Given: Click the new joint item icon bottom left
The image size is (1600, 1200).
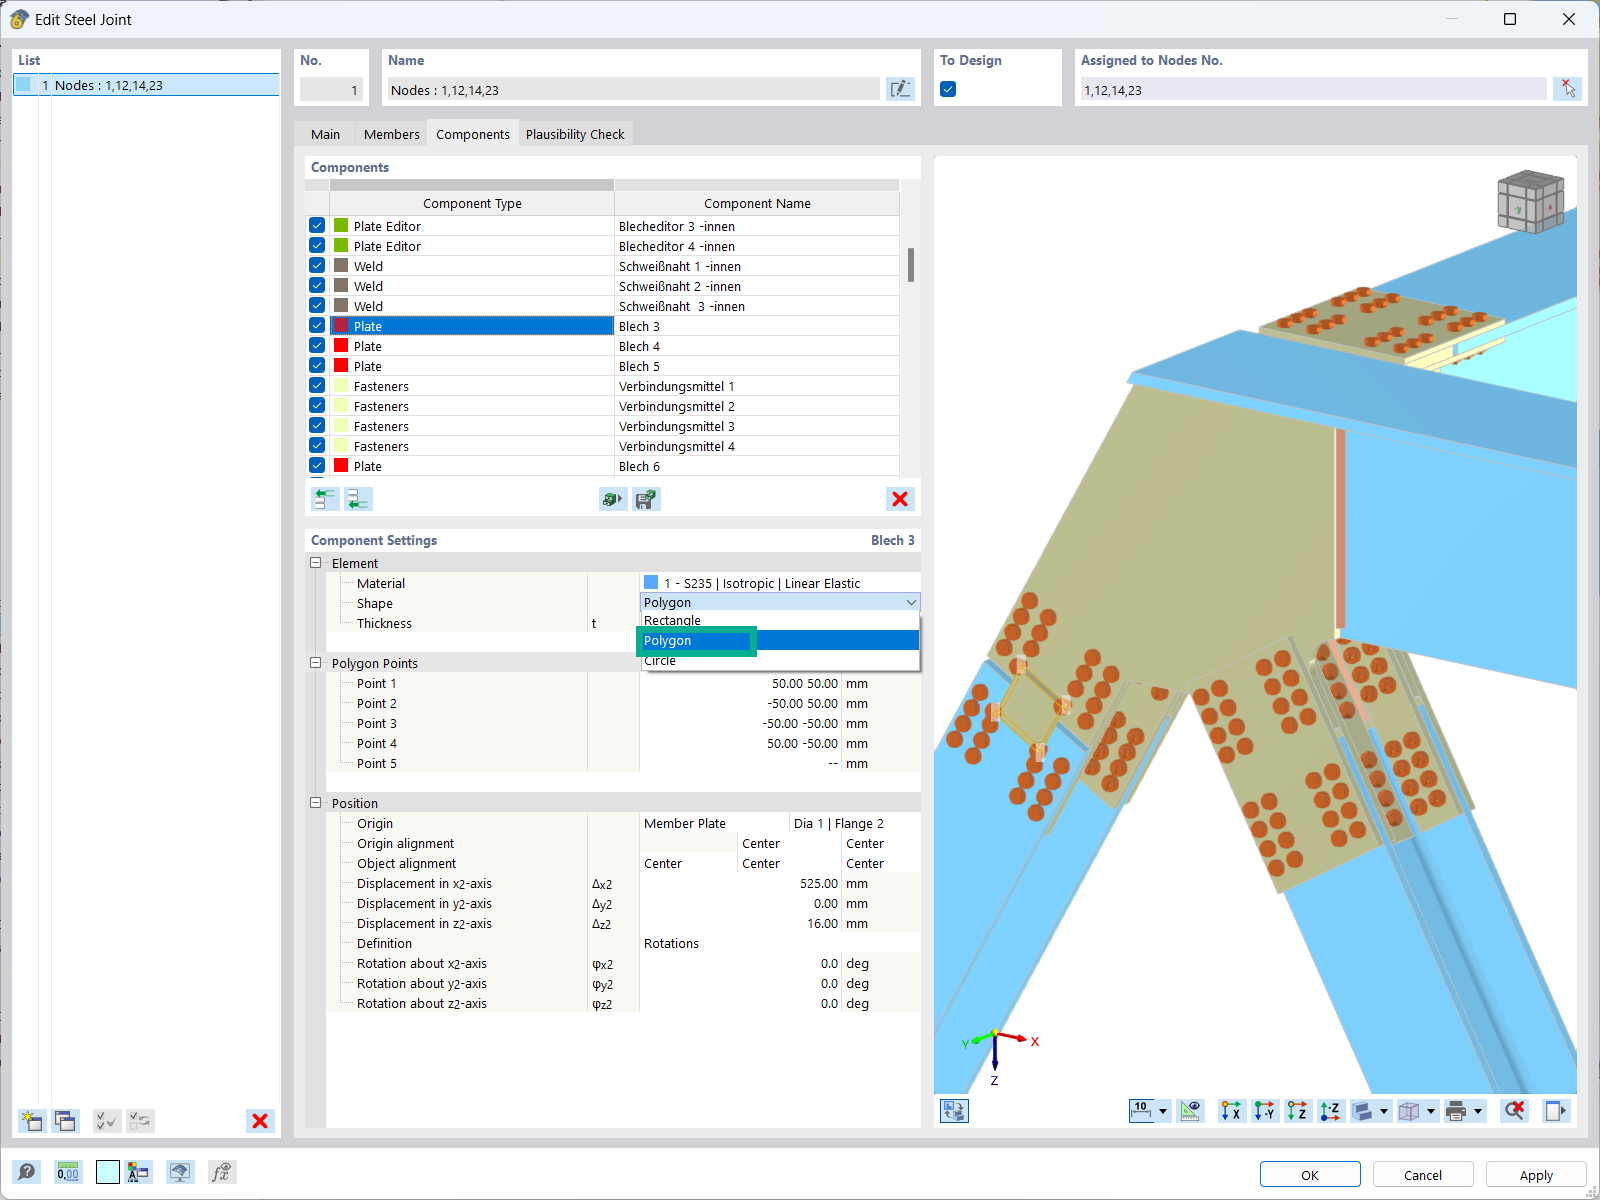Looking at the screenshot, I should (31, 1121).
